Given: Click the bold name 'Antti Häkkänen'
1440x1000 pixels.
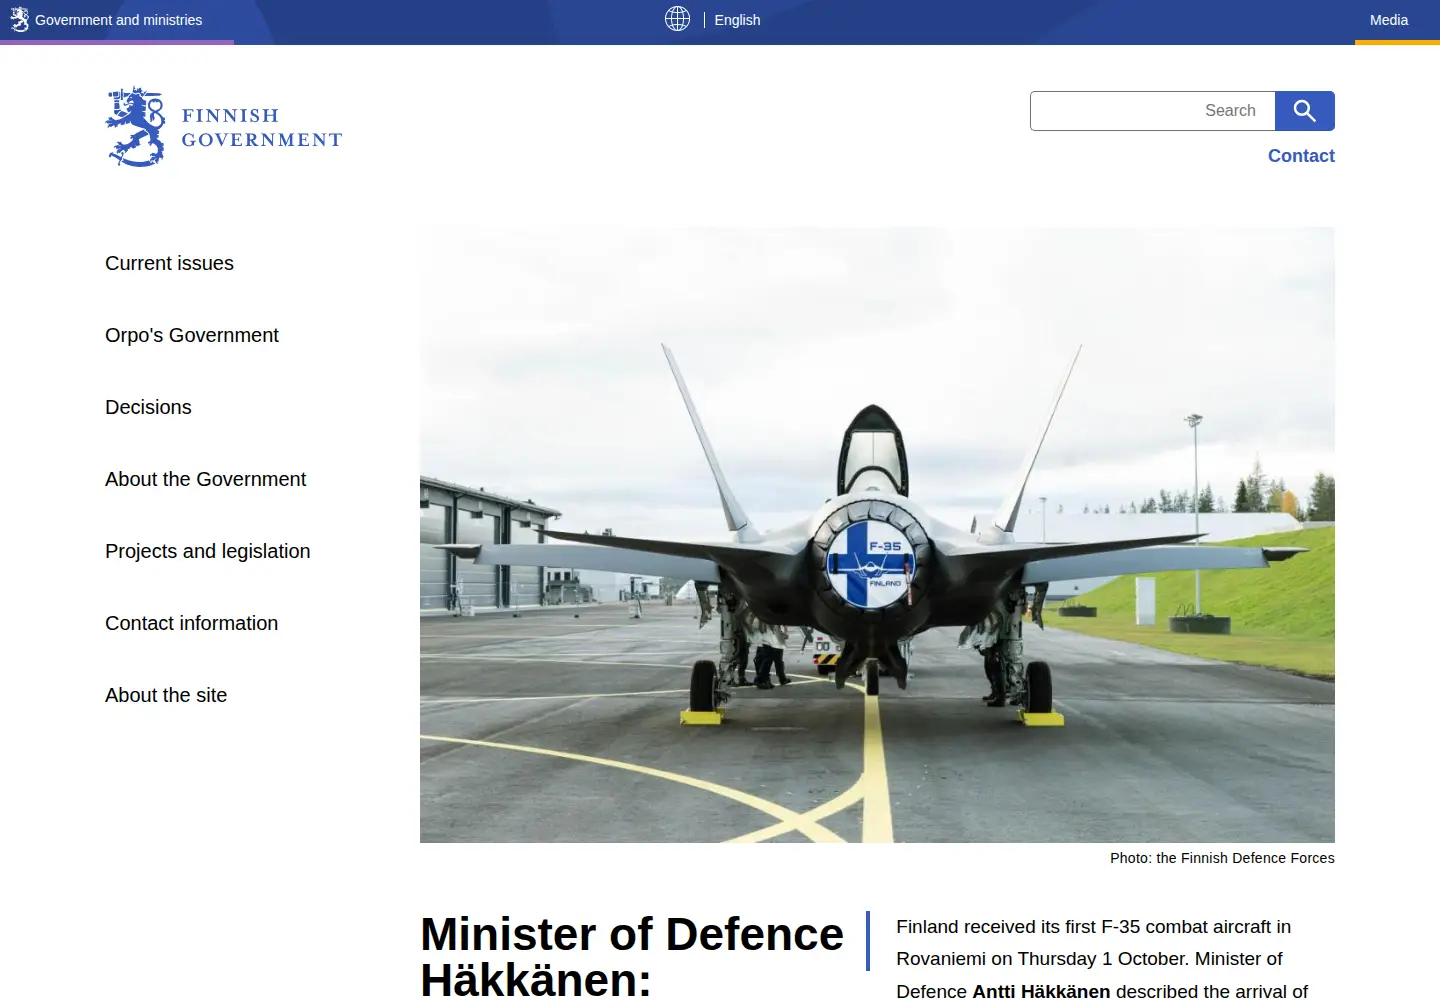Looking at the screenshot, I should click(x=1041, y=991).
